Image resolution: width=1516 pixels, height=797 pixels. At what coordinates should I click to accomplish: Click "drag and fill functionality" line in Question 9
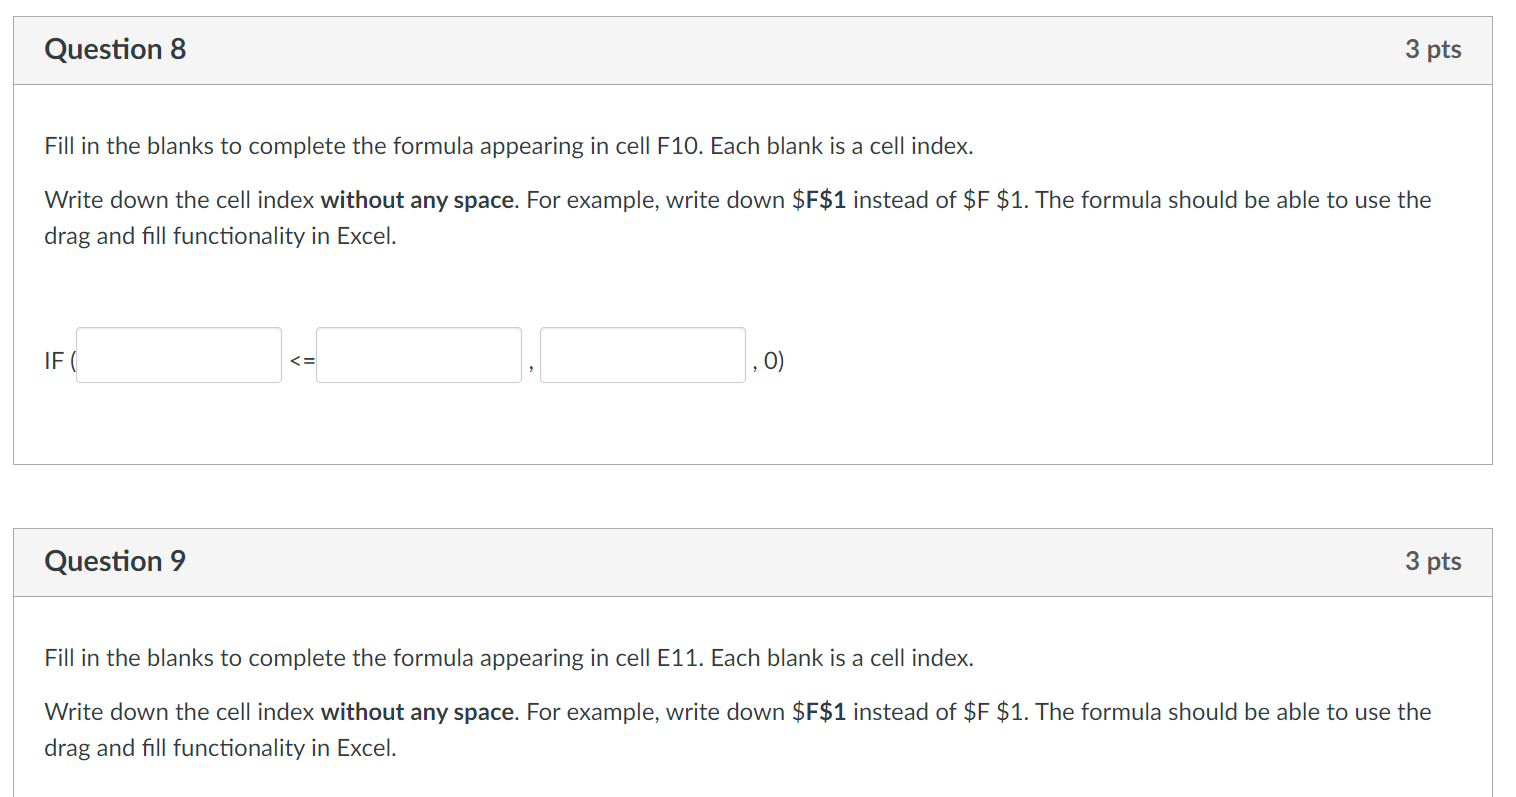point(220,748)
